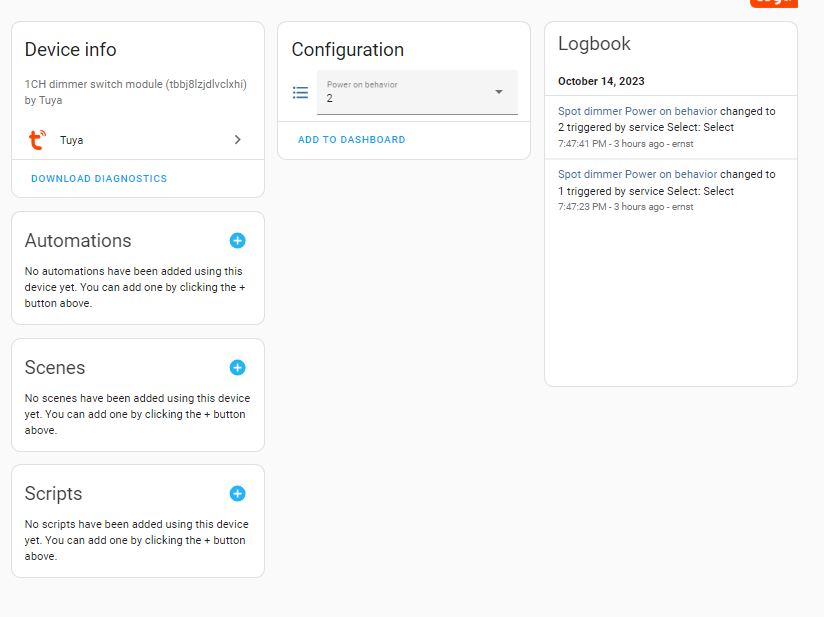Add a new automation using the plus icon
The height and width of the screenshot is (617, 824).
237,241
